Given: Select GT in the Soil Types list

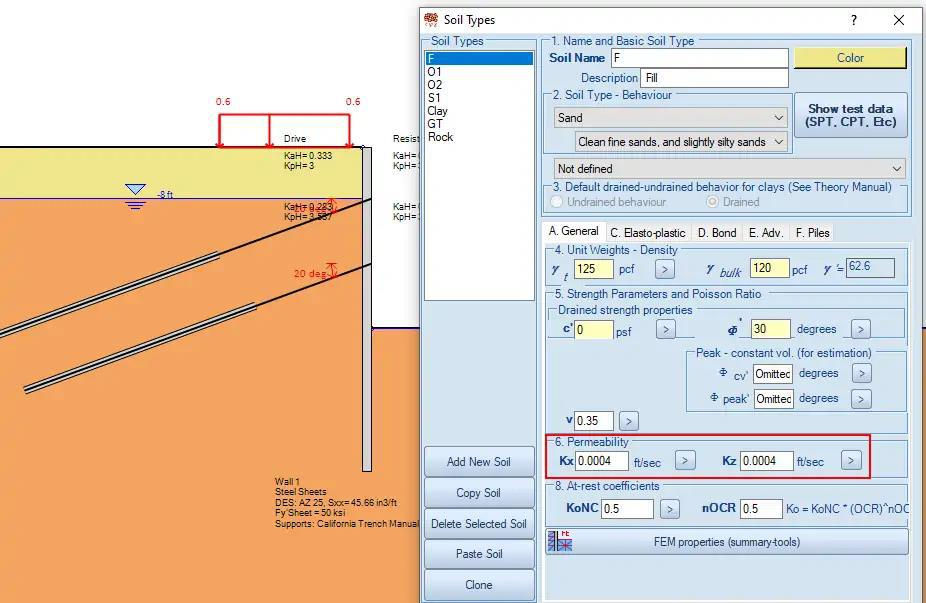Looking at the screenshot, I should (479, 123).
